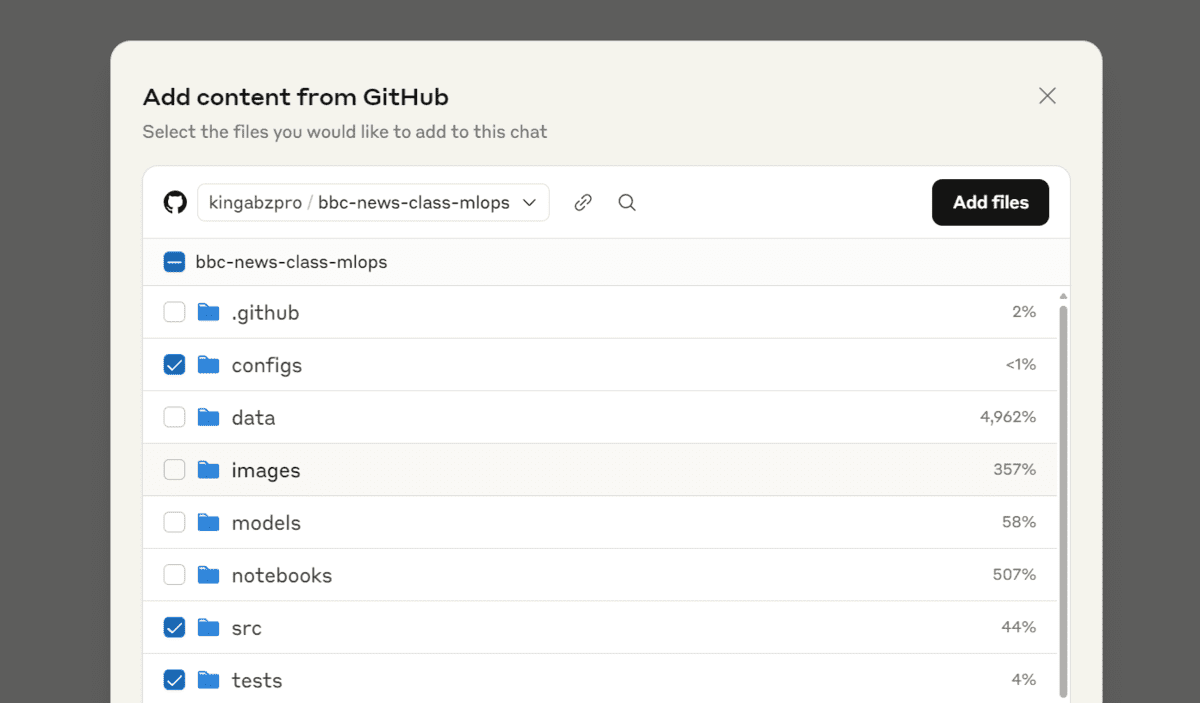Click the file list vertical scrollbar

[x=1063, y=500]
